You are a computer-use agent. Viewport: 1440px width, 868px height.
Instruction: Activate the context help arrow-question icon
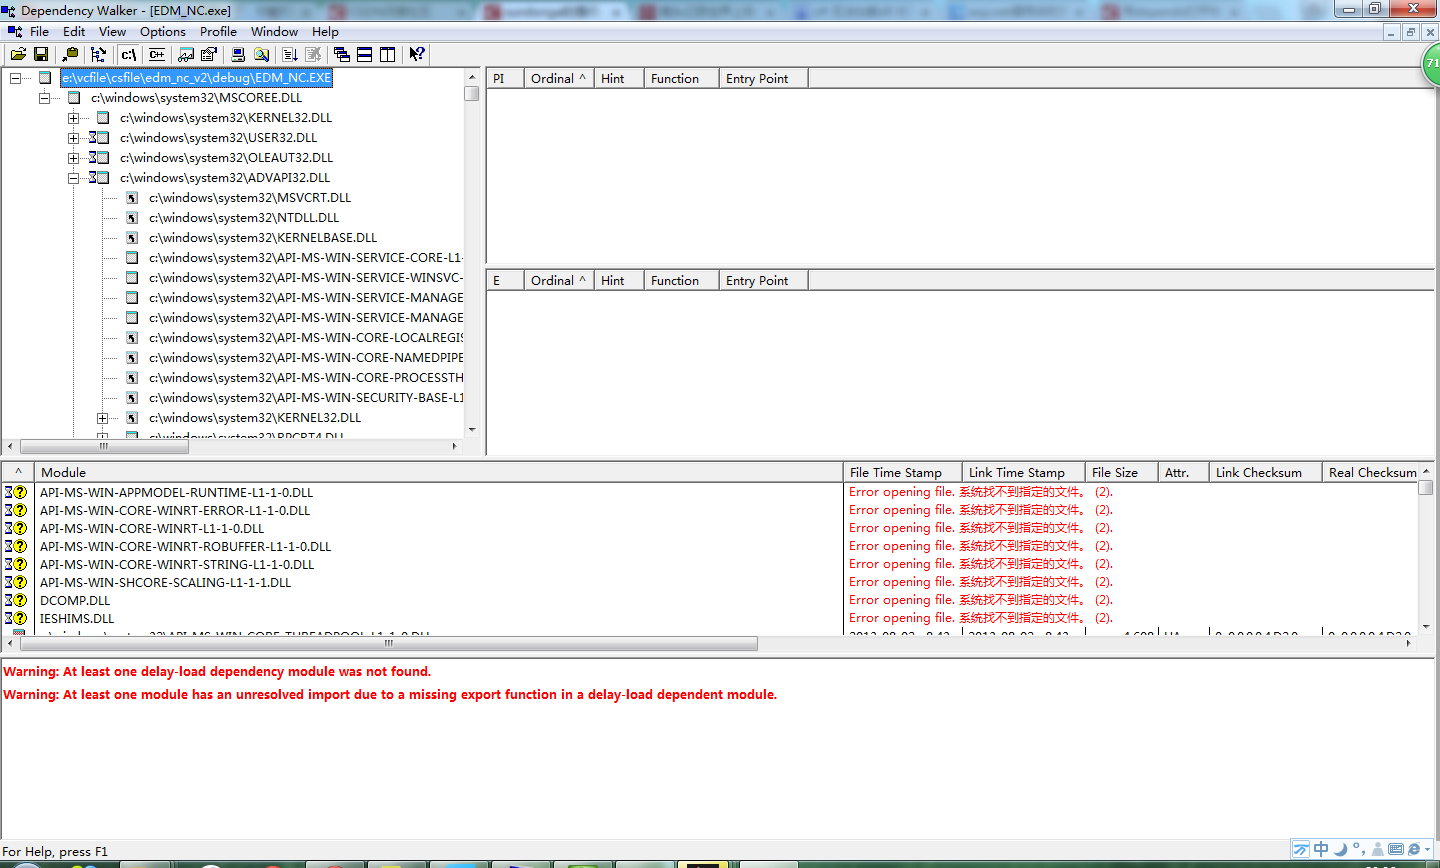pos(417,54)
